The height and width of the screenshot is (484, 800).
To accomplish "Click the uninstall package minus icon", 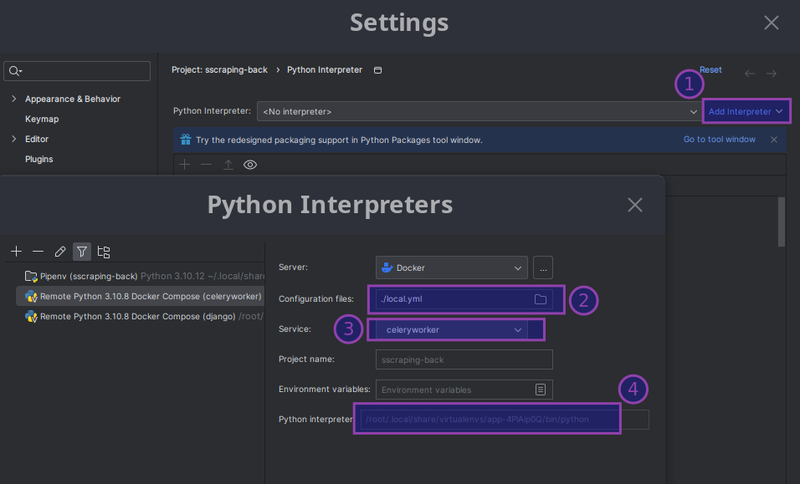I will pos(206,164).
